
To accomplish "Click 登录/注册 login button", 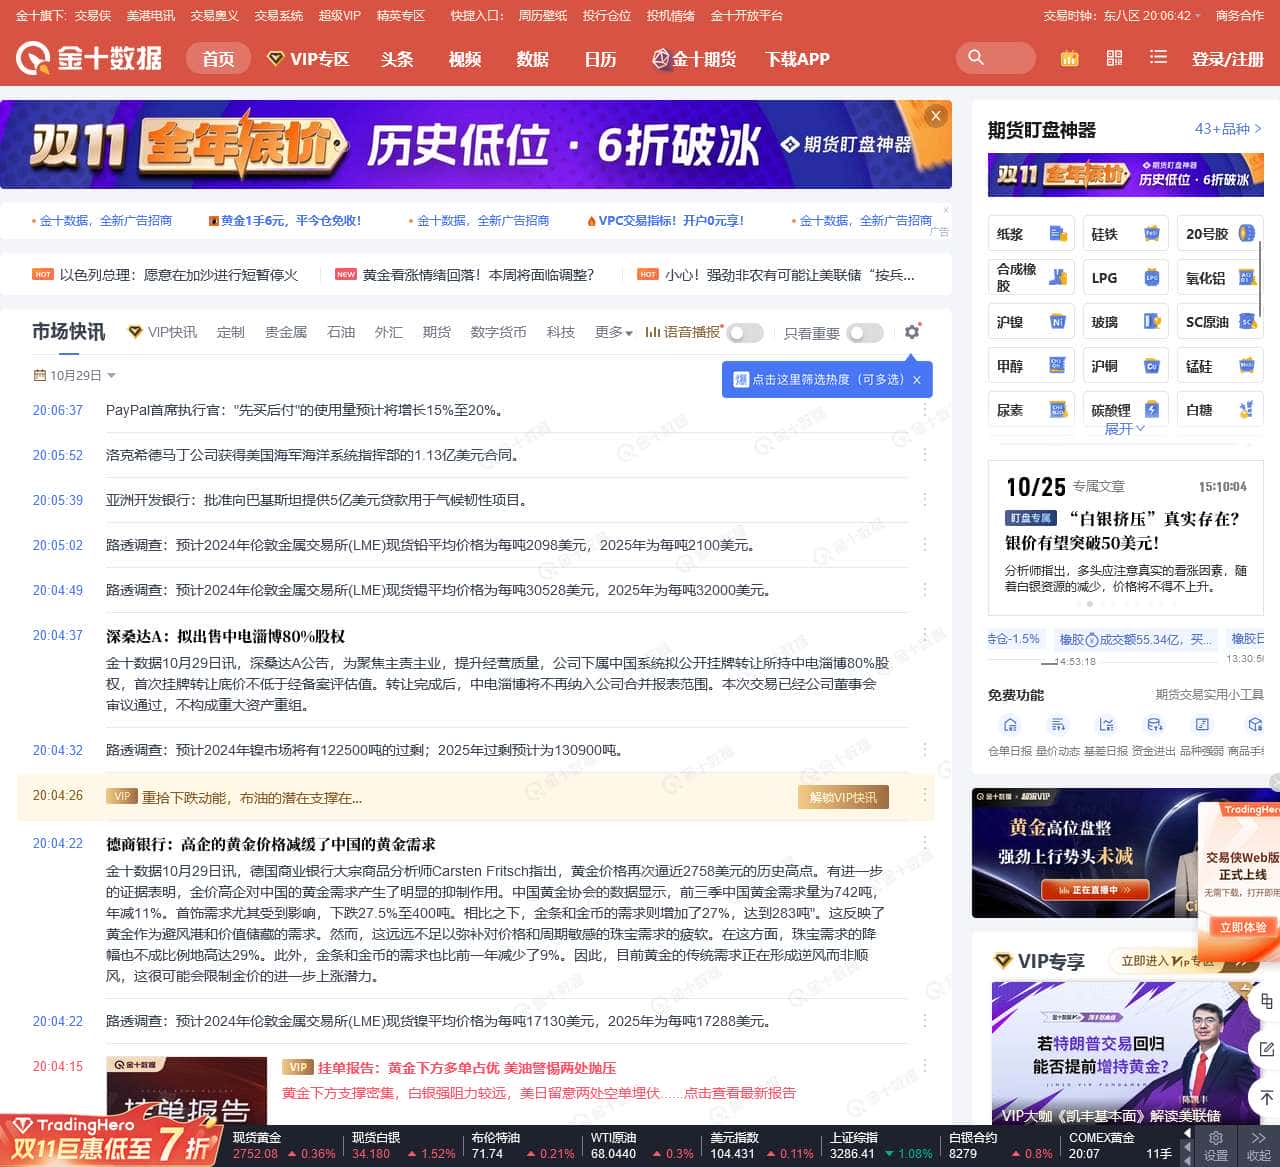I will pyautogui.click(x=1227, y=59).
